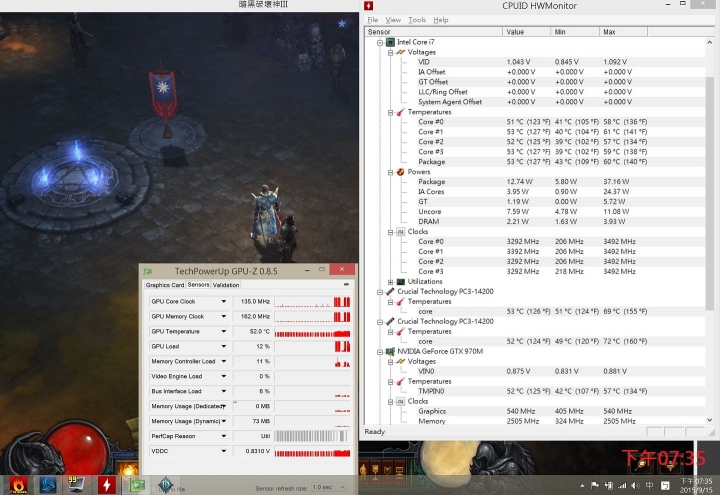Collapse the Intel Core i7 tree node

coord(380,42)
